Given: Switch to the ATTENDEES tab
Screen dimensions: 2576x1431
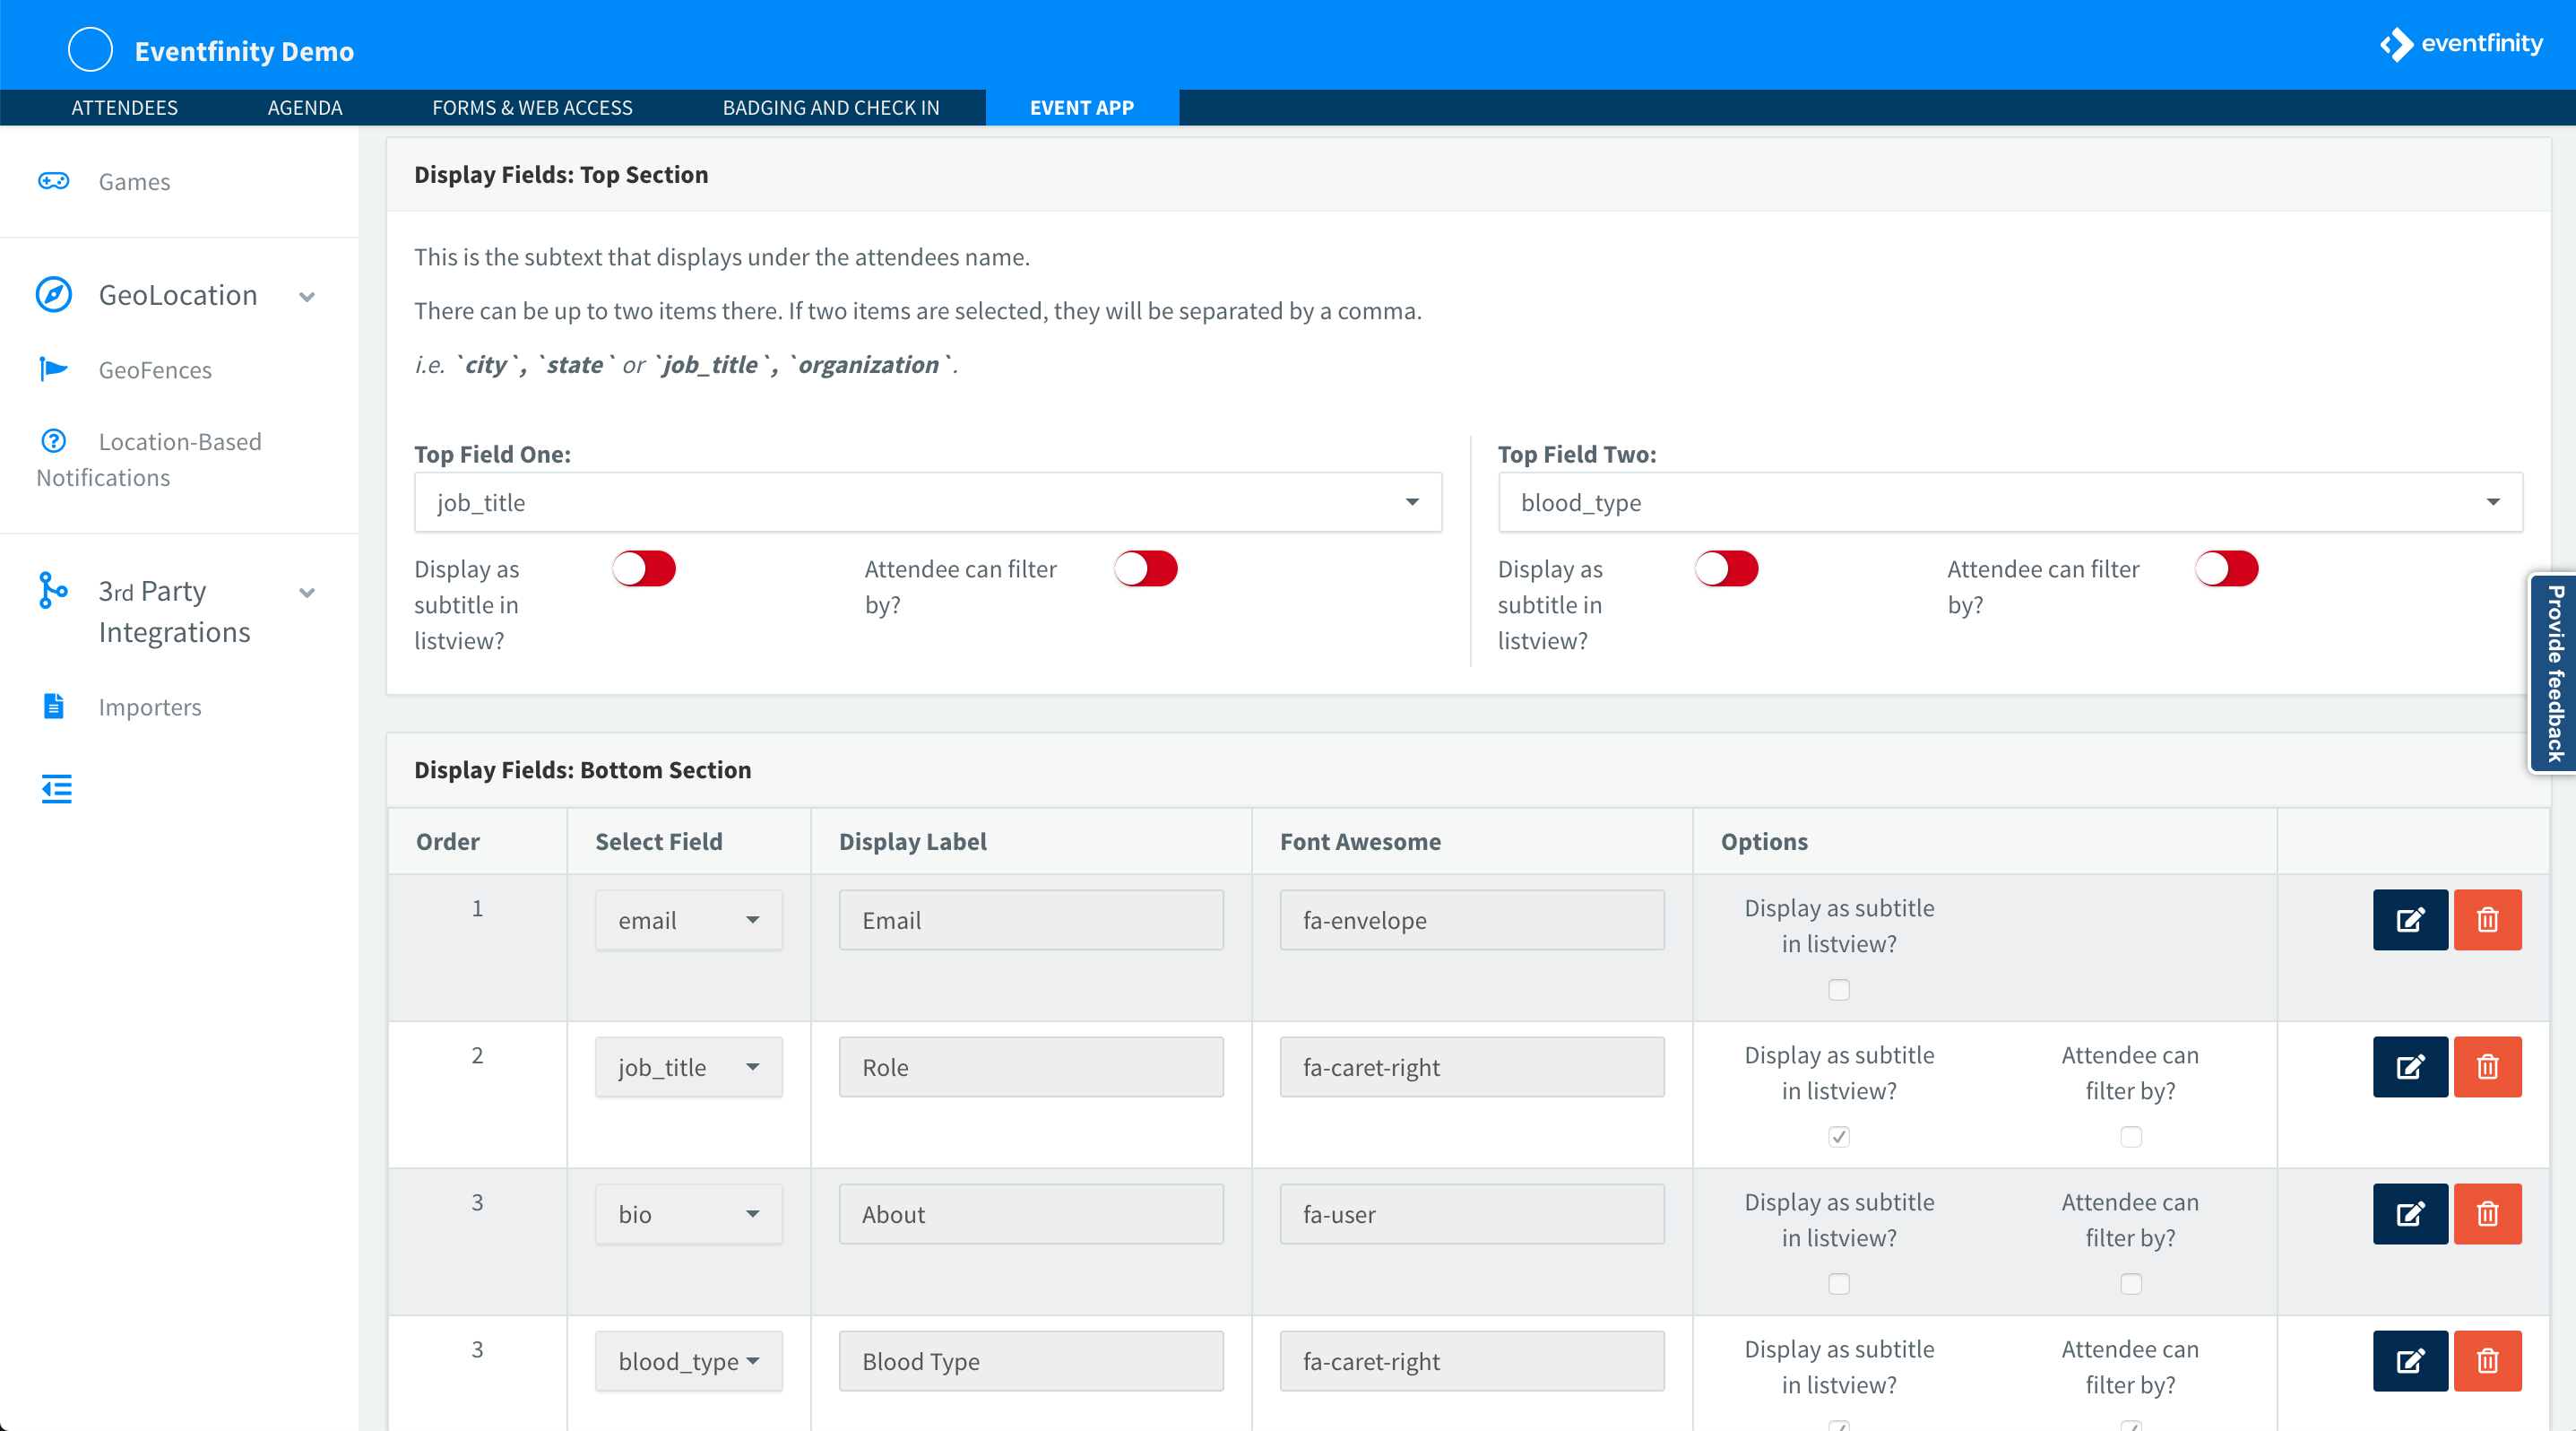Looking at the screenshot, I should [124, 107].
